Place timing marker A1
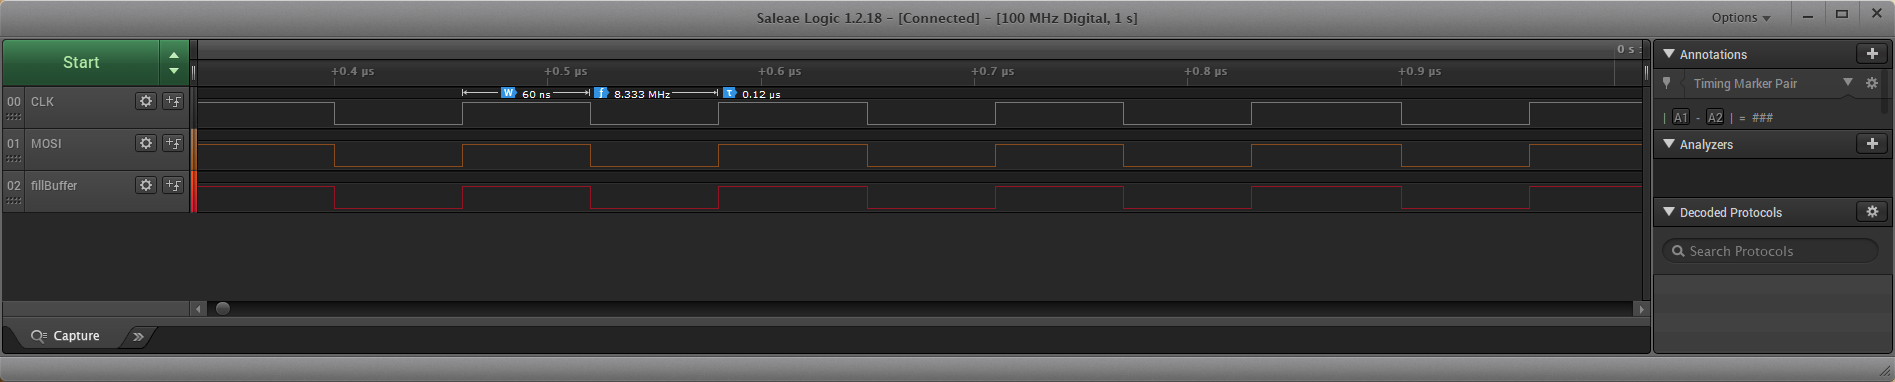 [x=1680, y=117]
